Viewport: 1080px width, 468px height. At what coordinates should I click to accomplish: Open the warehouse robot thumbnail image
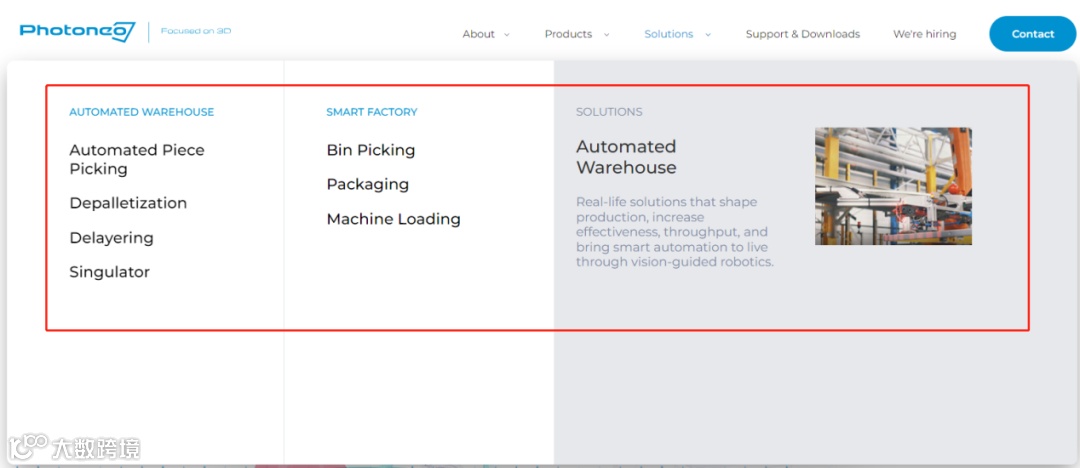pos(893,186)
